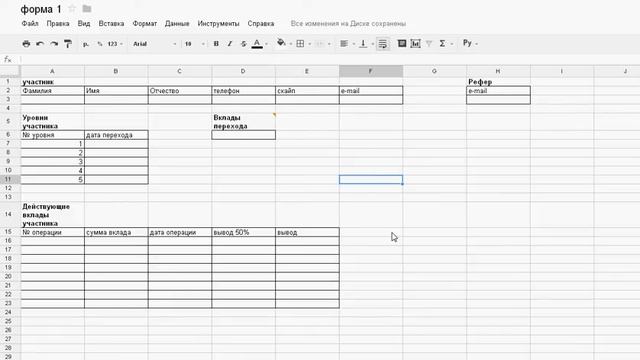Toggle strikethrough formatting
The image size is (640, 360).
click(x=243, y=44)
